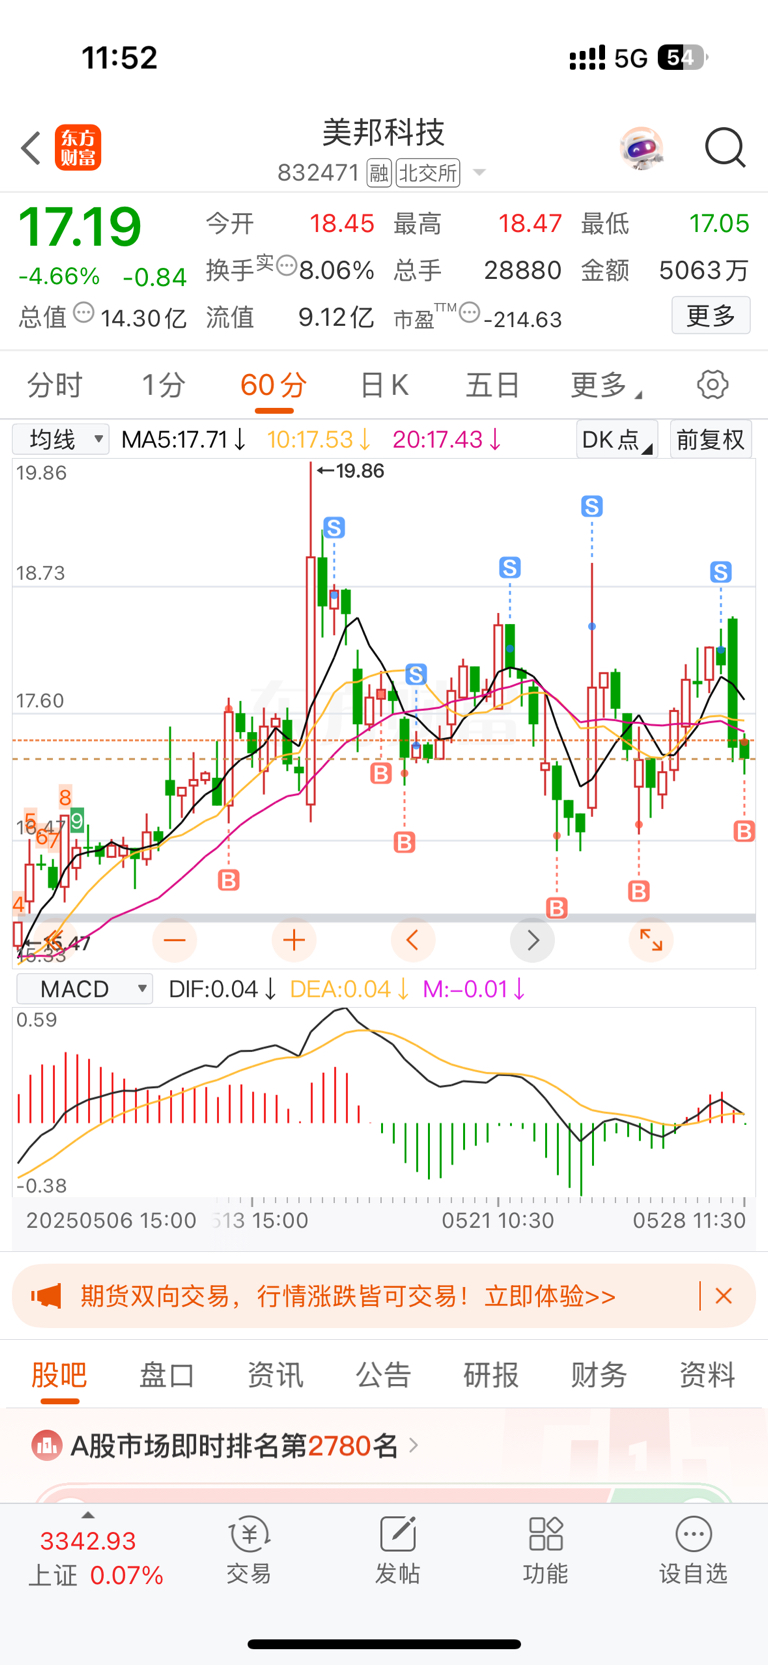Tap the 0521 10:30 date label
The height and width of the screenshot is (1665, 769).
498,1220
